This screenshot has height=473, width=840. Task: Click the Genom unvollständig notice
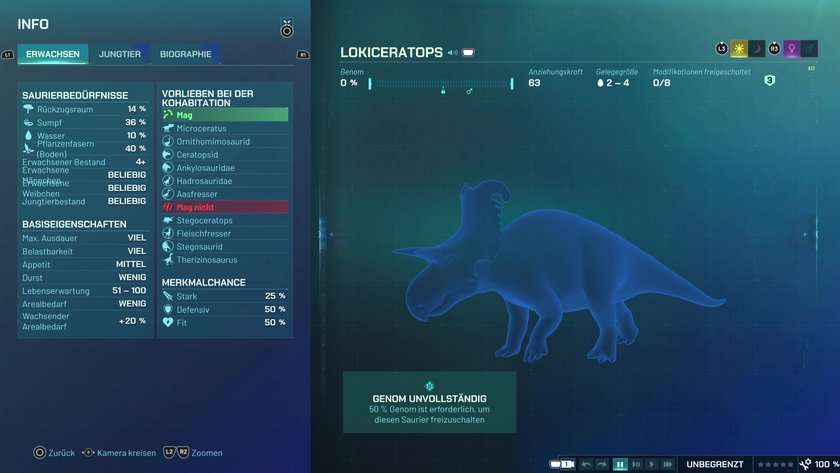point(429,402)
